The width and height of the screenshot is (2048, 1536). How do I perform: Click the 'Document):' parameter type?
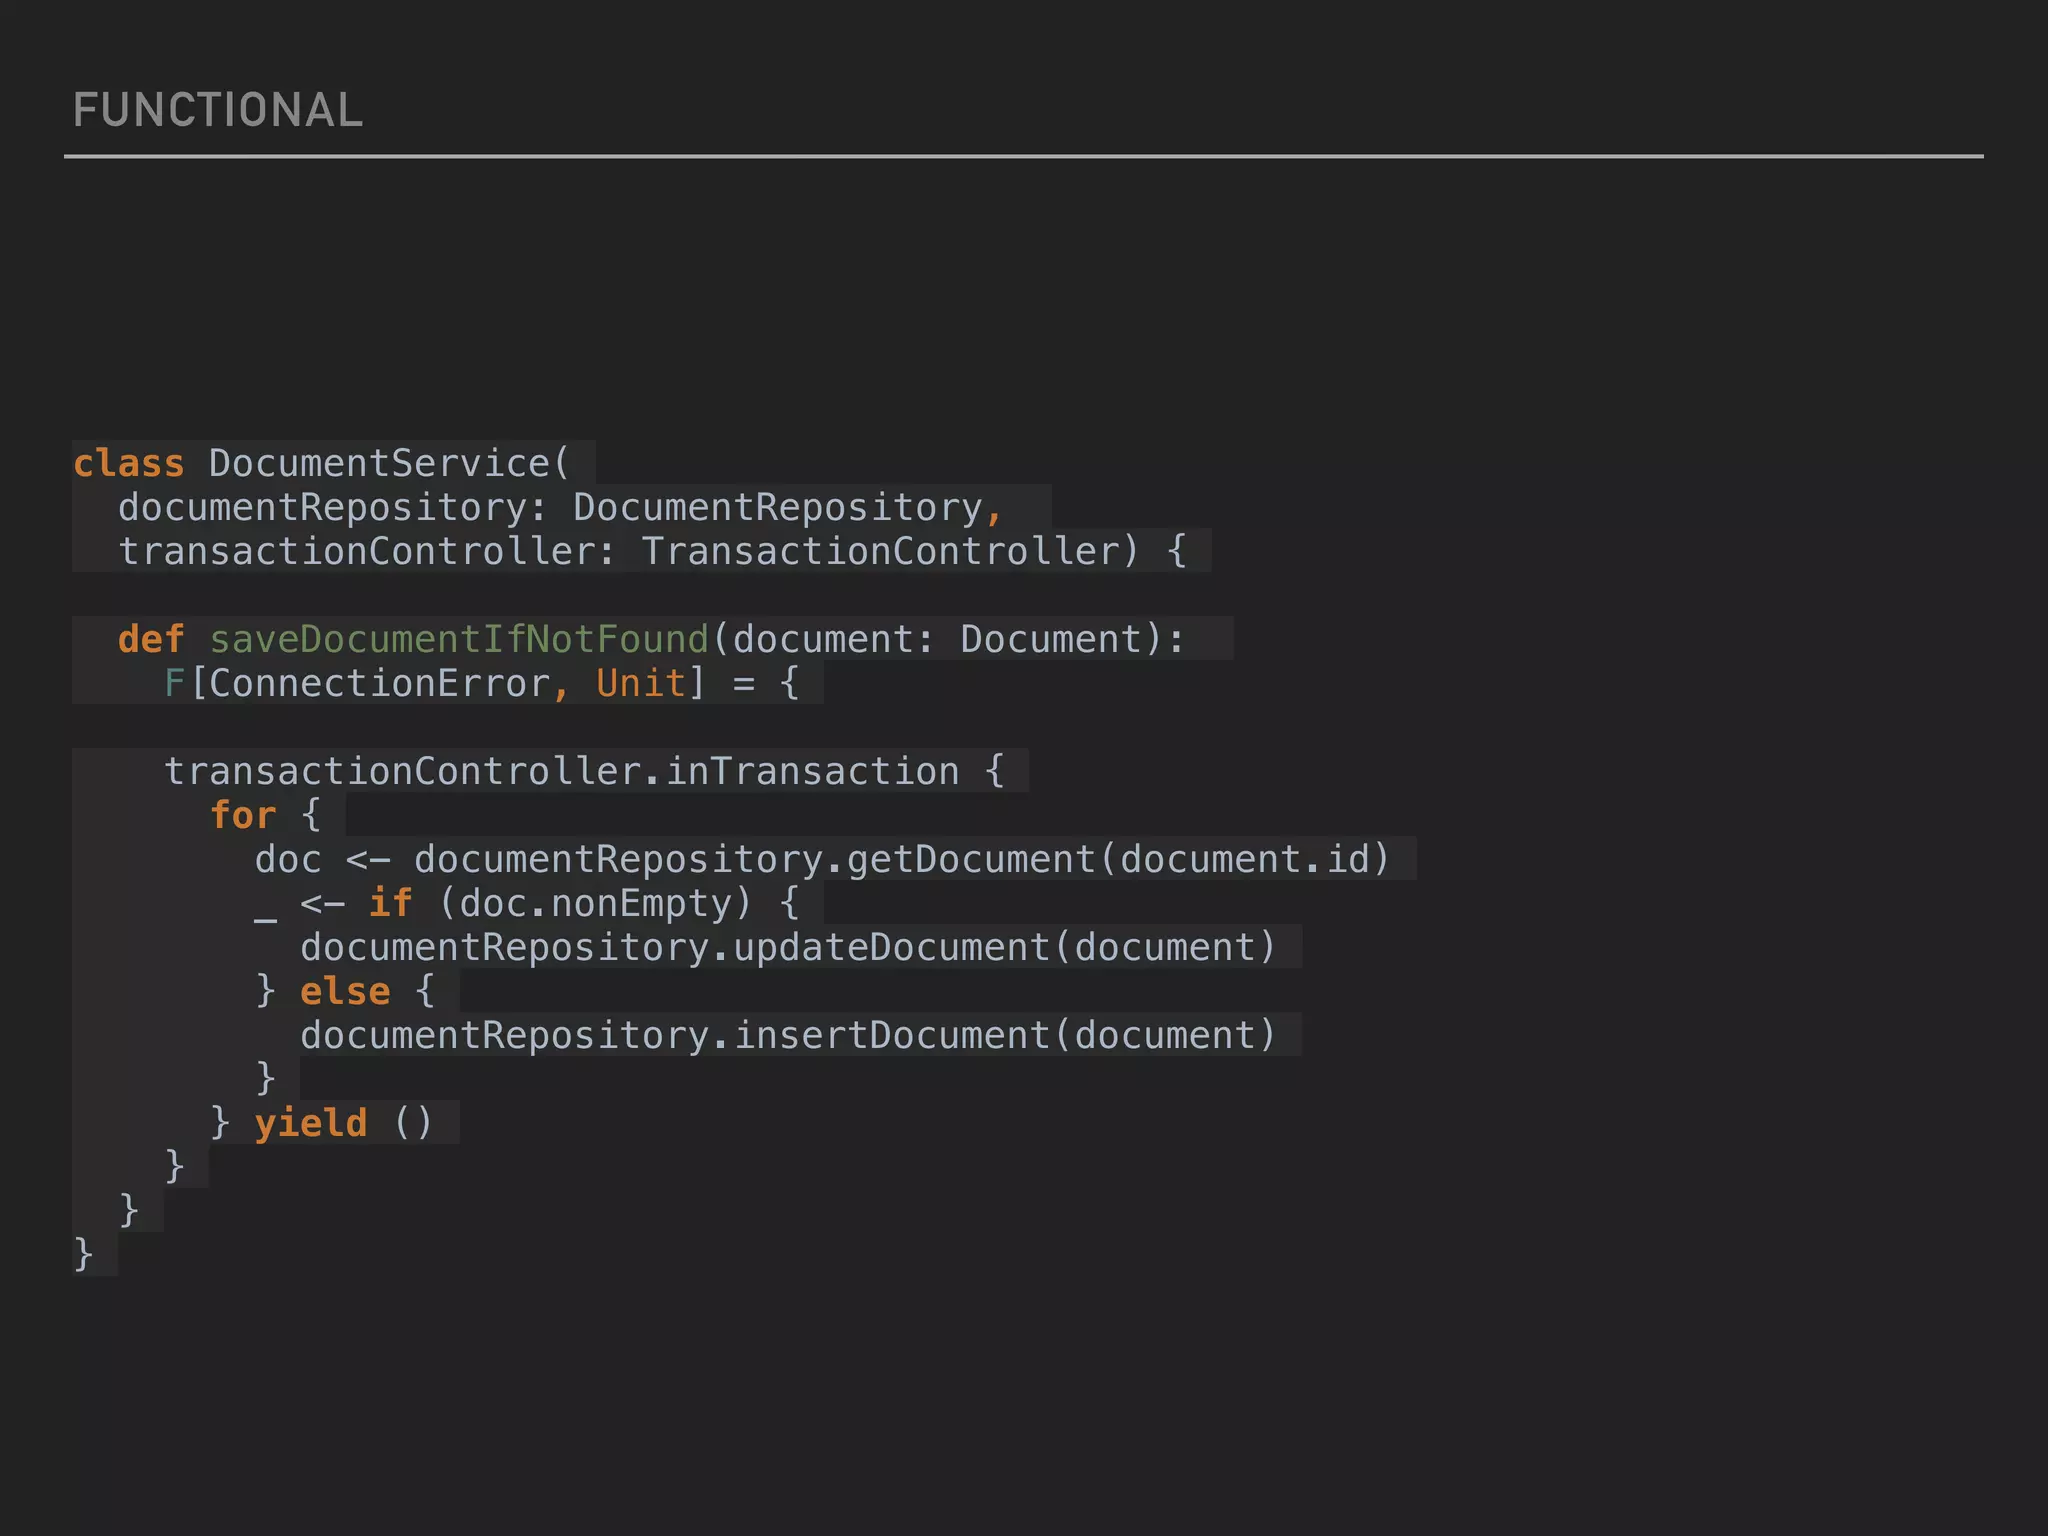[x=1072, y=639]
